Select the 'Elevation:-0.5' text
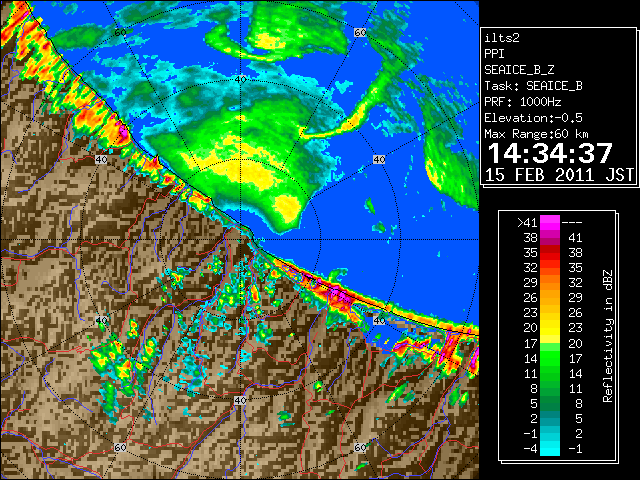The height and width of the screenshot is (480, 640). [533, 118]
